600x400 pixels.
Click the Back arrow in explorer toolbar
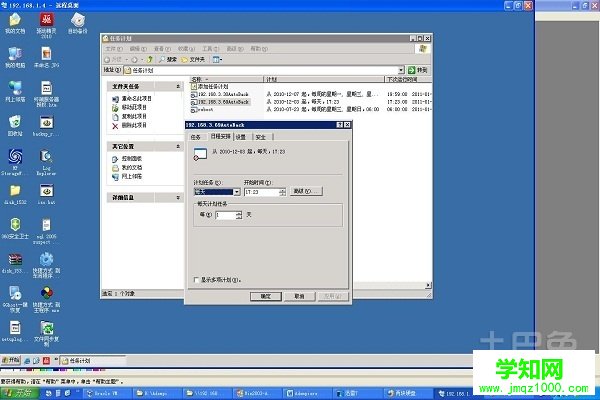tap(108, 60)
